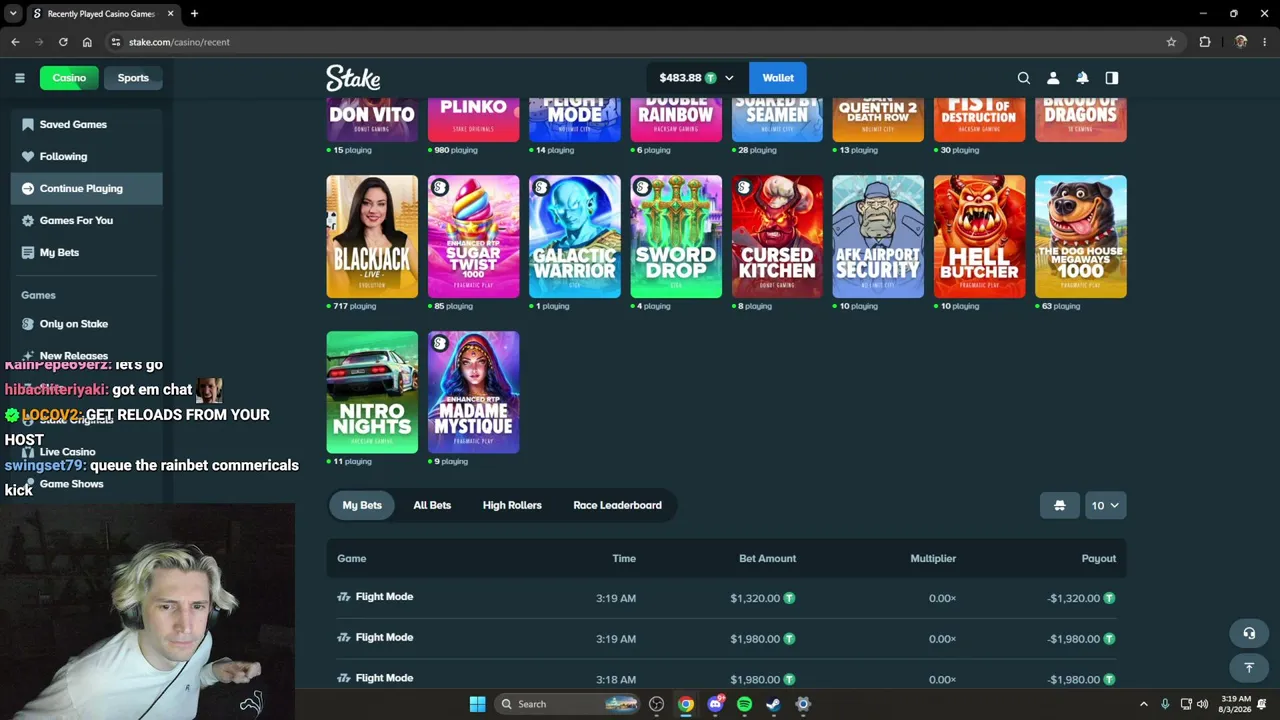
Task: Click the Multiplier column header
Action: click(933, 558)
